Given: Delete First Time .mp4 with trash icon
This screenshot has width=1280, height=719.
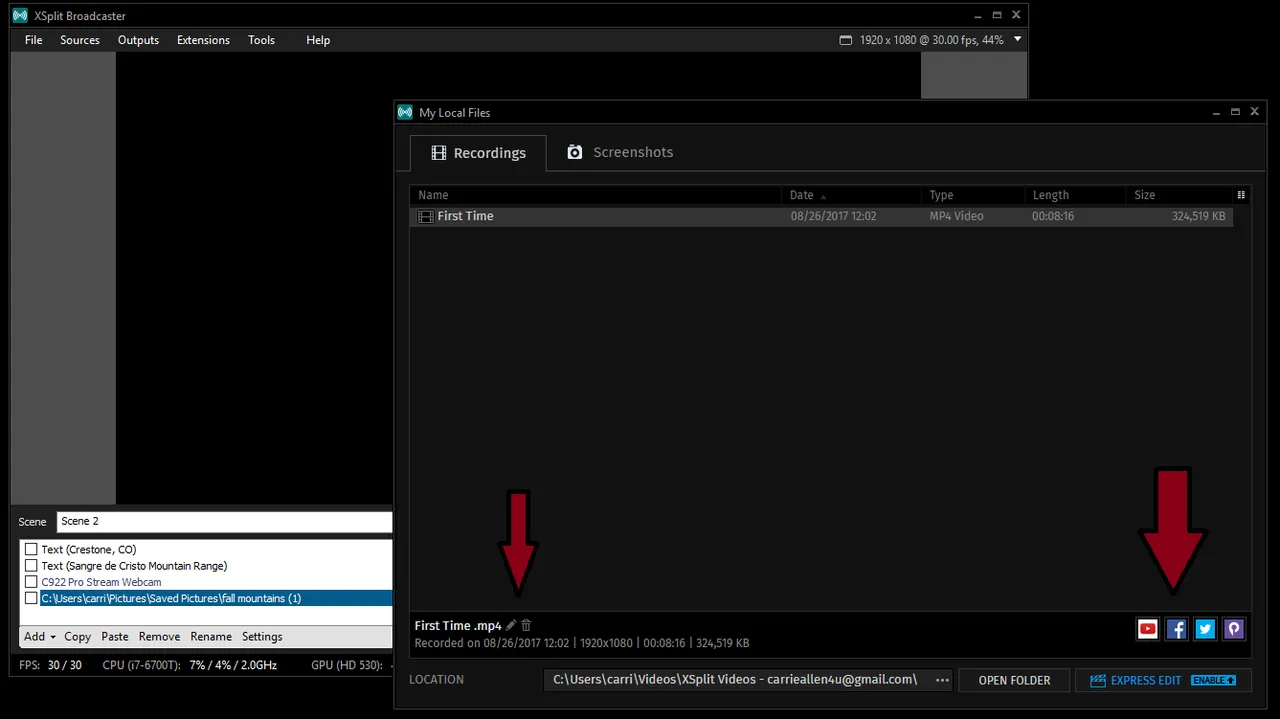Looking at the screenshot, I should click(527, 626).
